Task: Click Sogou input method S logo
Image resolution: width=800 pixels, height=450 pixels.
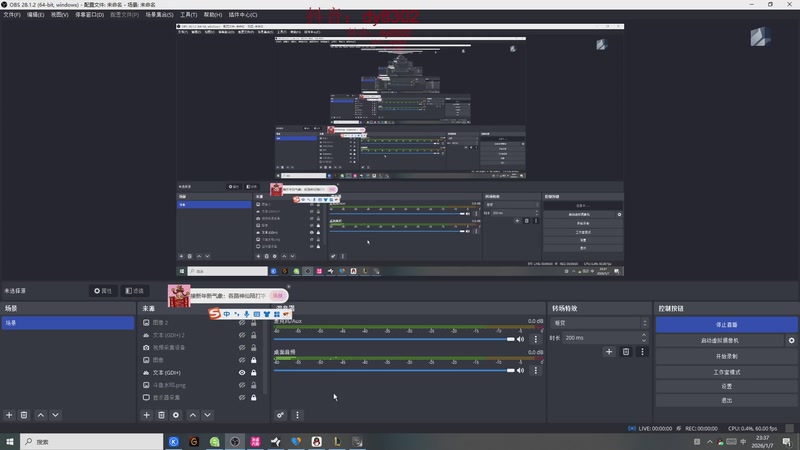Action: (x=215, y=314)
